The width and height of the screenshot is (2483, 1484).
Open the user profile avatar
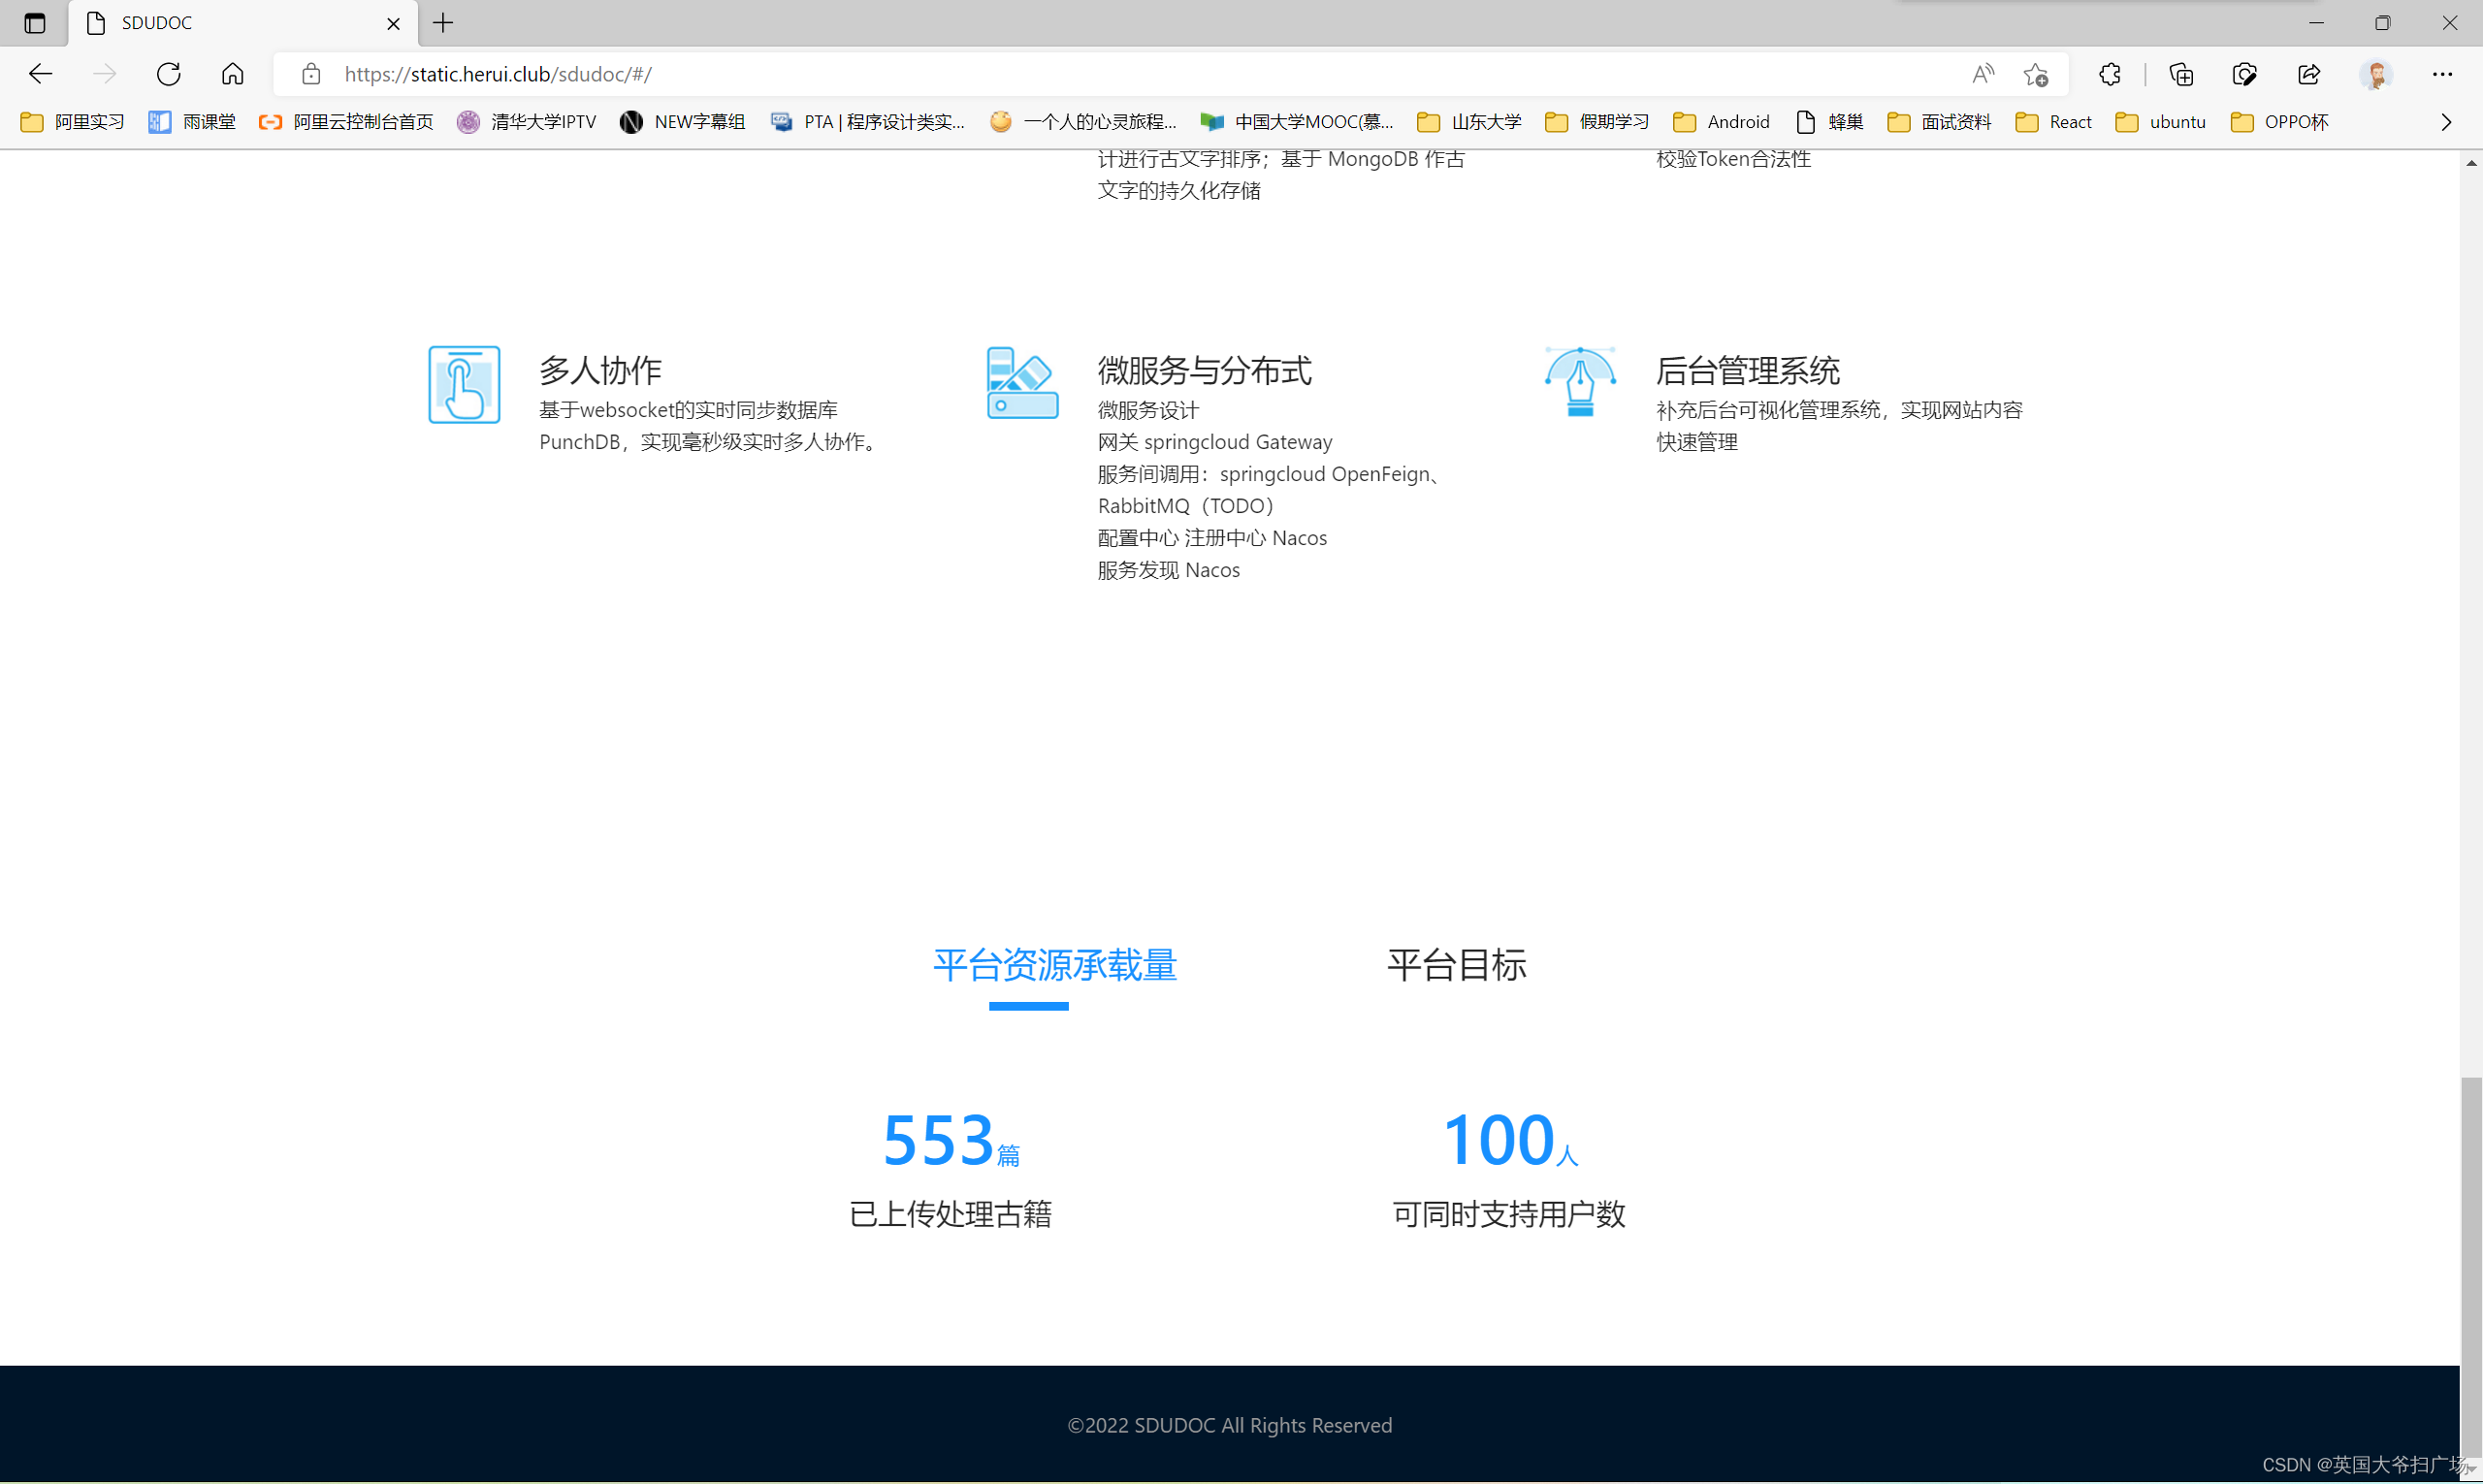2376,74
